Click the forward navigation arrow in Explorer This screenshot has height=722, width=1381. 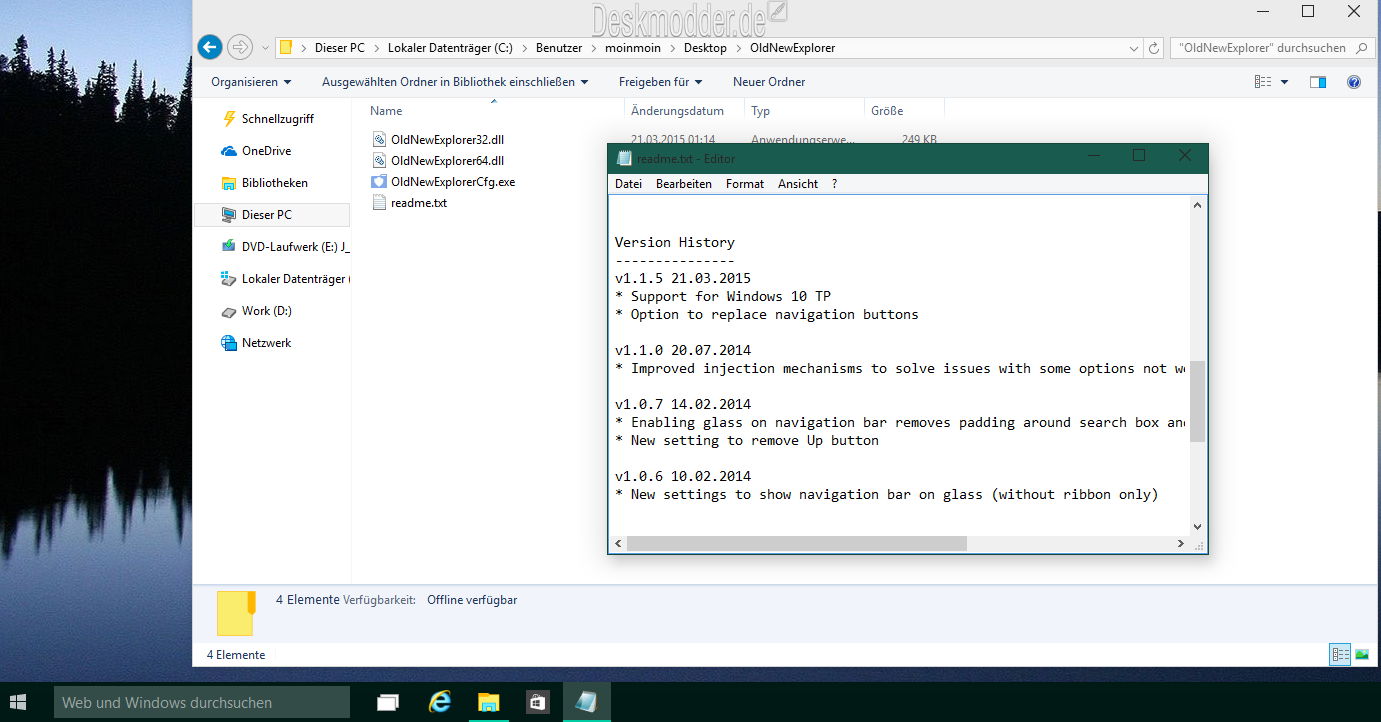click(x=240, y=47)
